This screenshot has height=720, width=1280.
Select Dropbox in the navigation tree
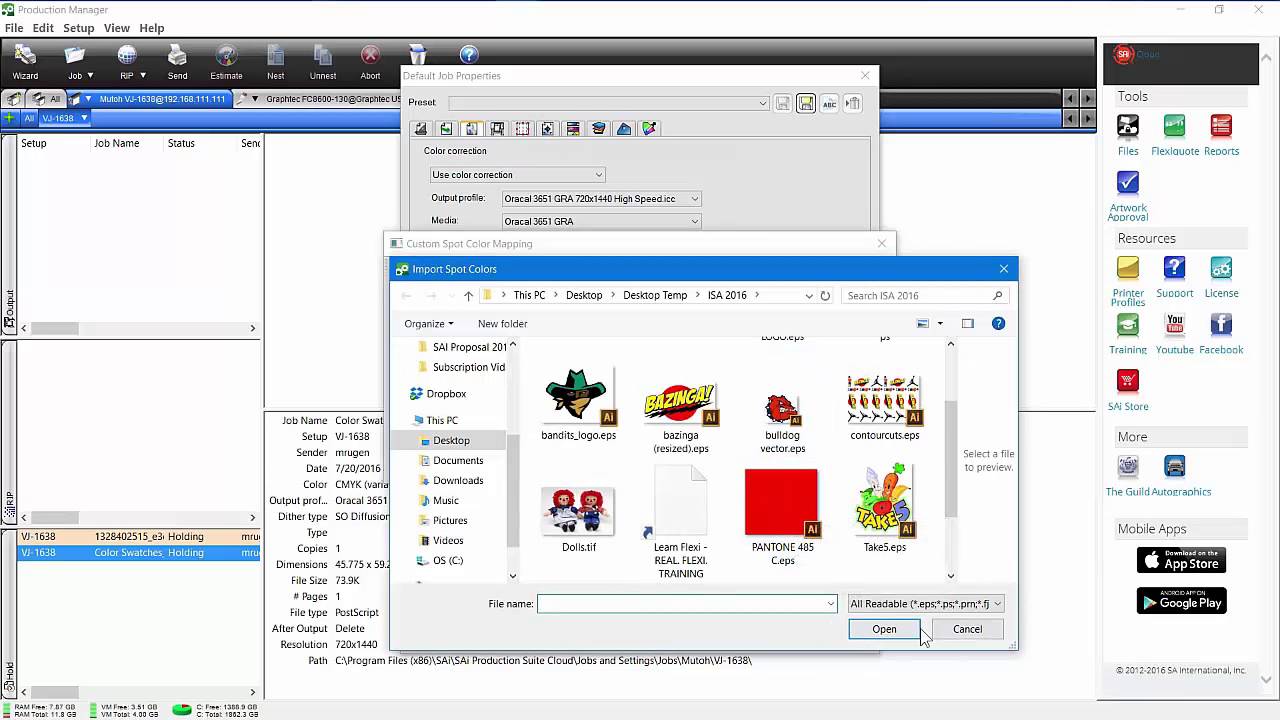click(x=446, y=394)
